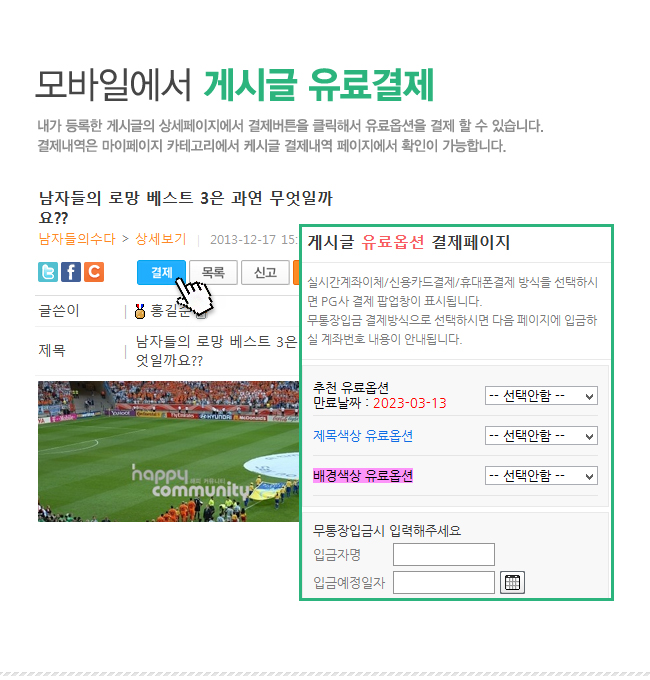Share the post via Facebook icon
Screen dimensions: 650x680
tap(71, 272)
